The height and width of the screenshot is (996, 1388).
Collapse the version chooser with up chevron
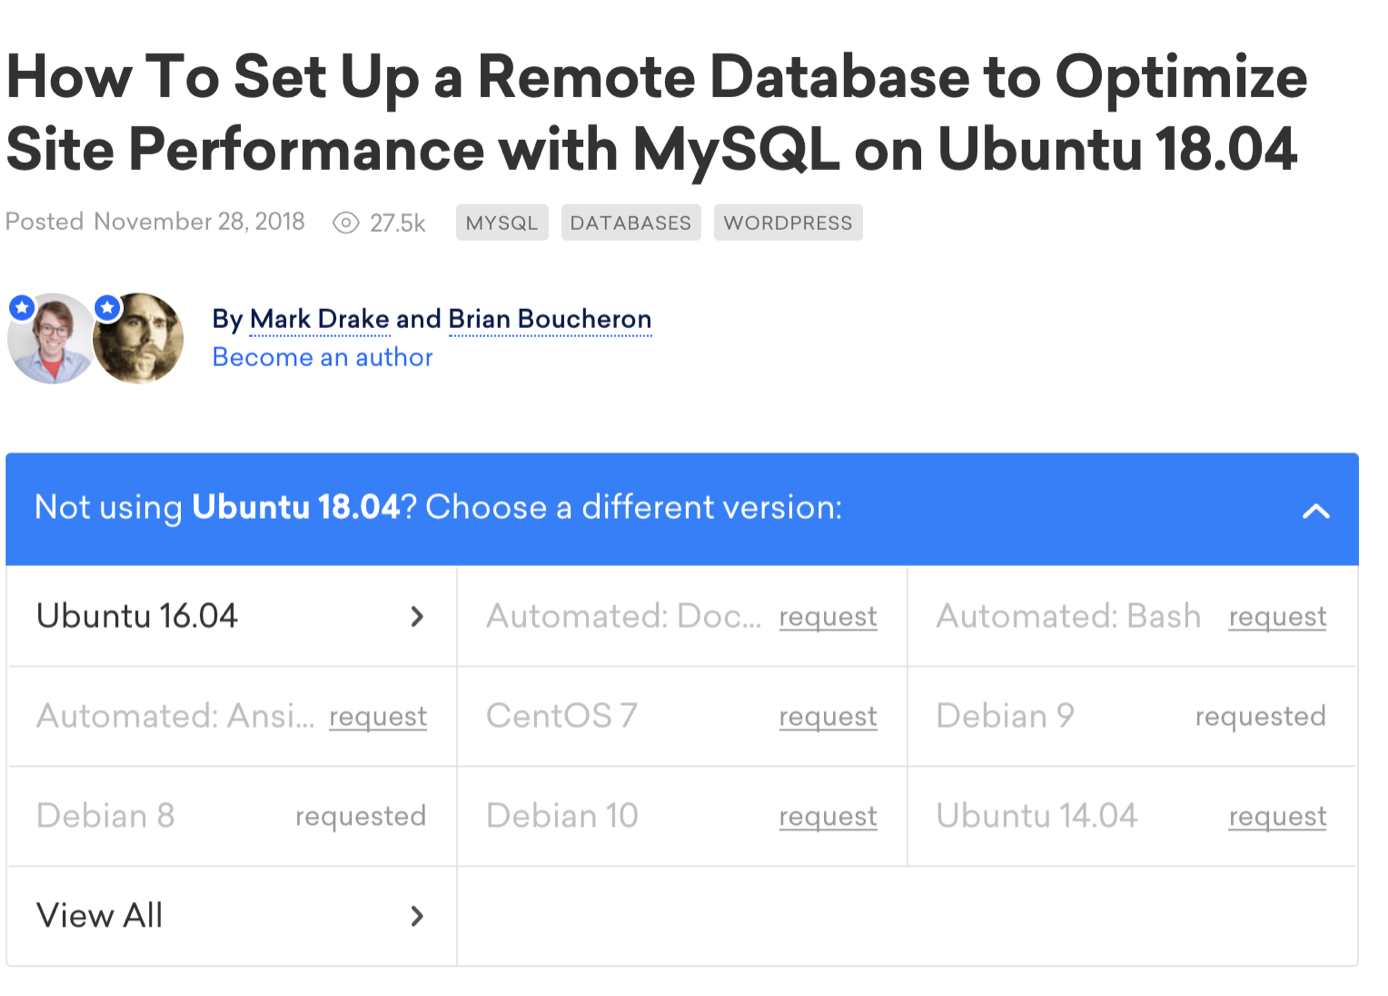point(1316,511)
